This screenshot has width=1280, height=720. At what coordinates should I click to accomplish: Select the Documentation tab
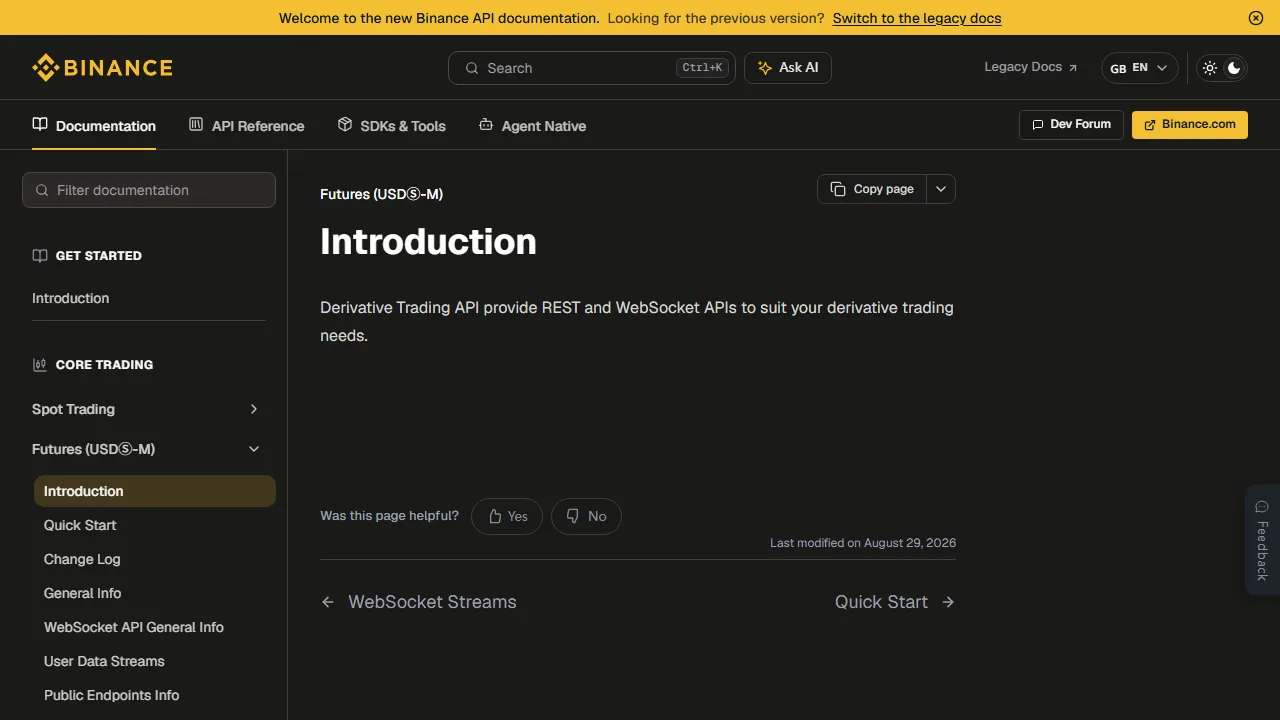click(x=94, y=126)
